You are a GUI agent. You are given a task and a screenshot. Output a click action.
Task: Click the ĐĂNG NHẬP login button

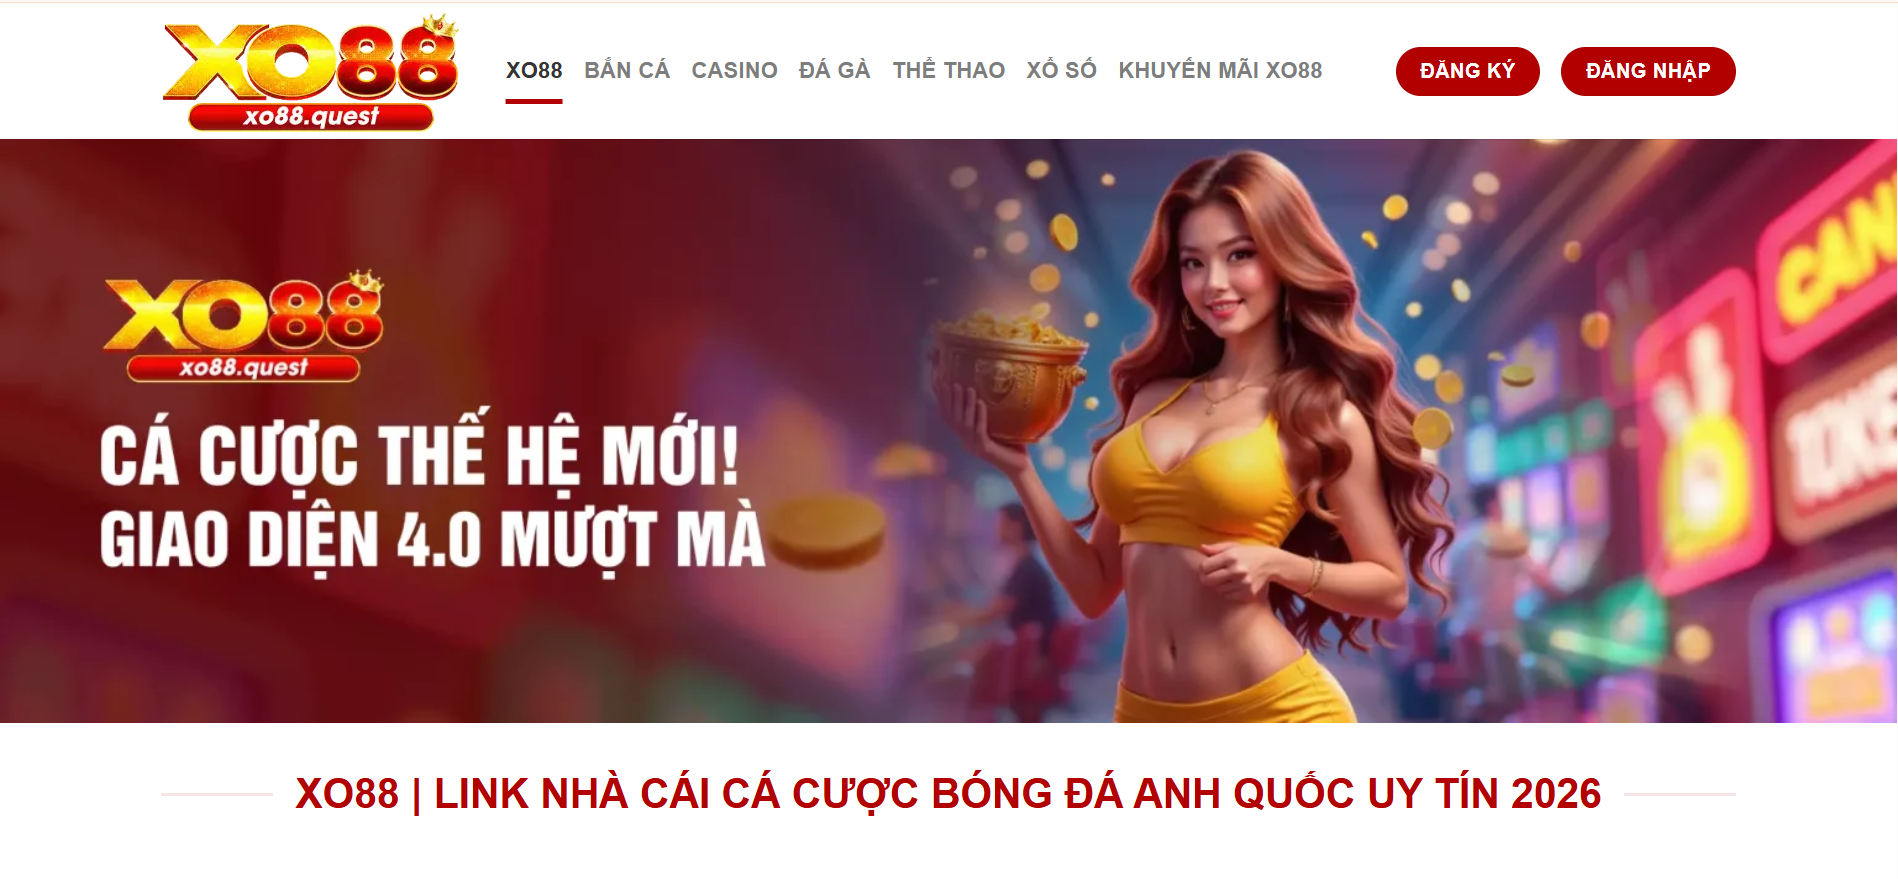coord(1648,71)
